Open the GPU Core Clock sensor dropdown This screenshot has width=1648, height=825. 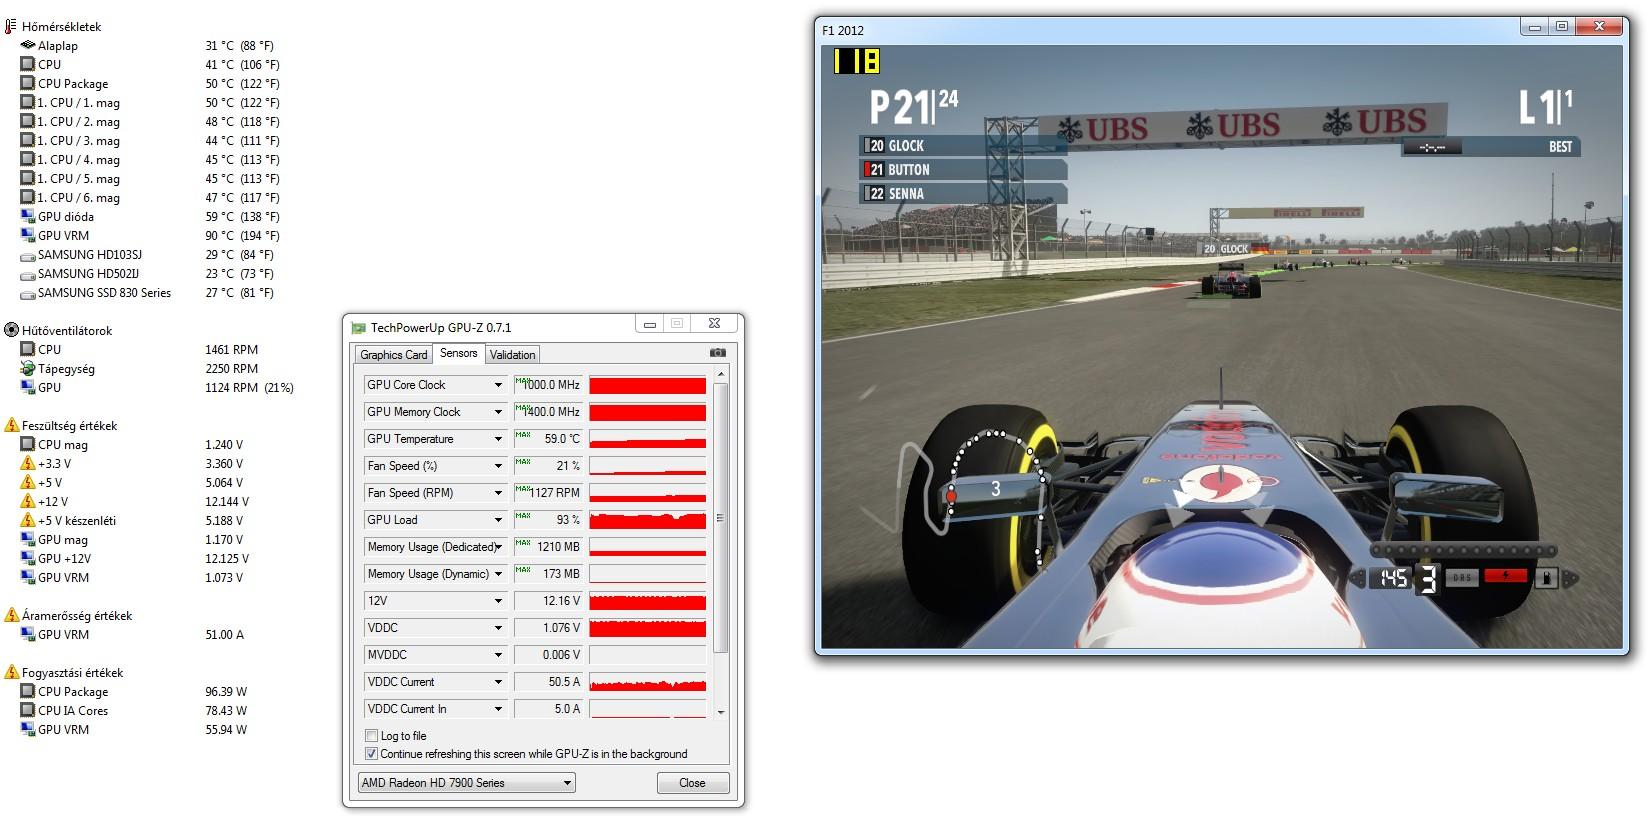coord(498,385)
